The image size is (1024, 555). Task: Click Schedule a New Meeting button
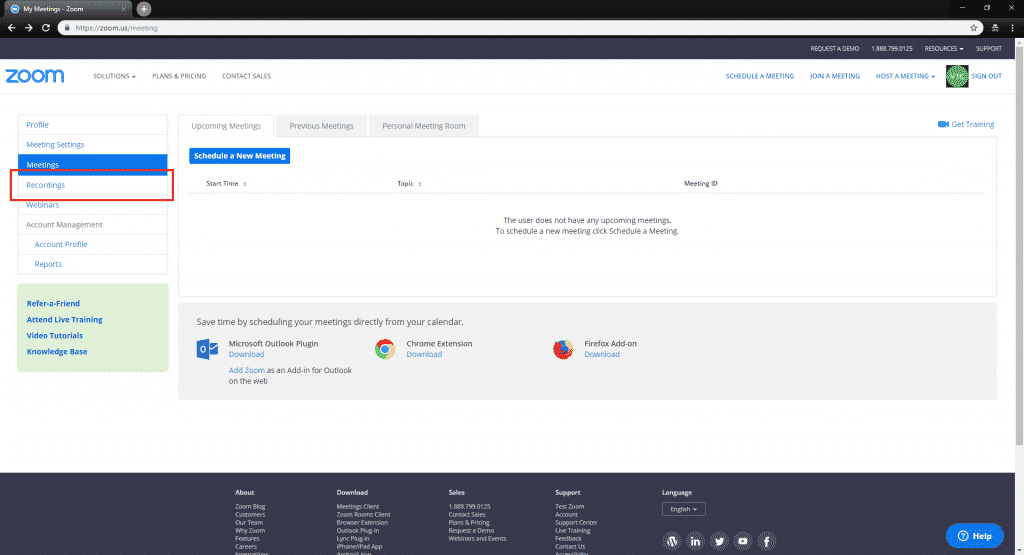point(240,156)
